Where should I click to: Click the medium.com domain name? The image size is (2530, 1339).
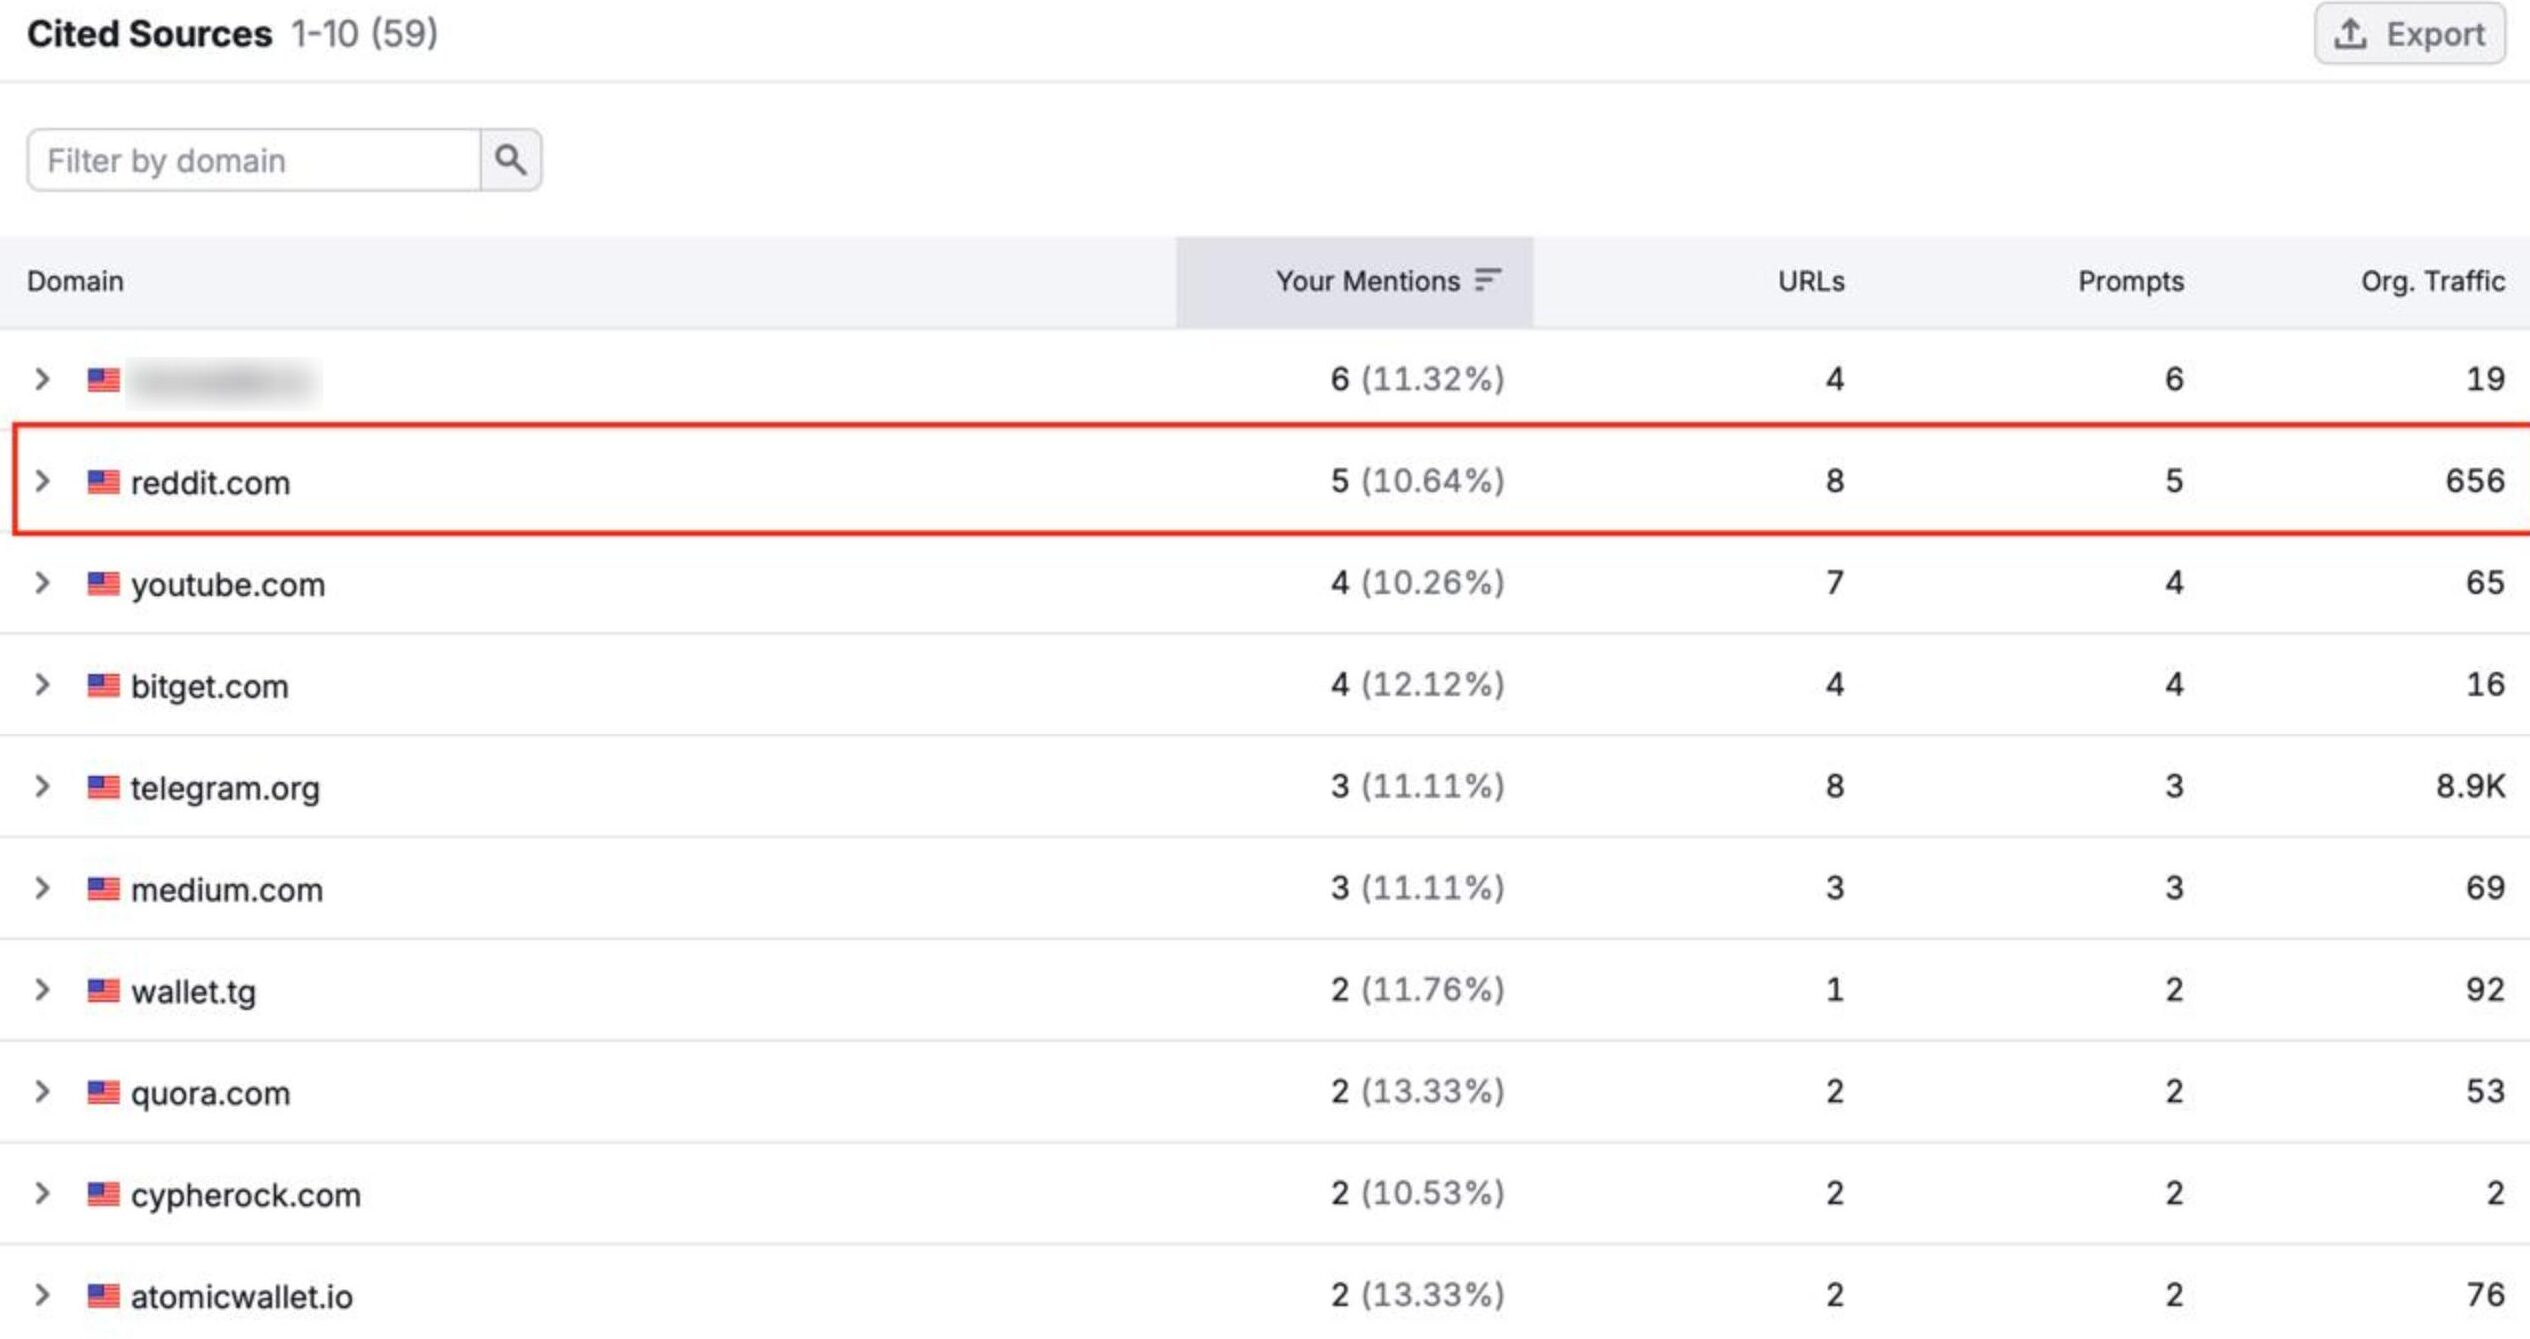click(x=227, y=890)
